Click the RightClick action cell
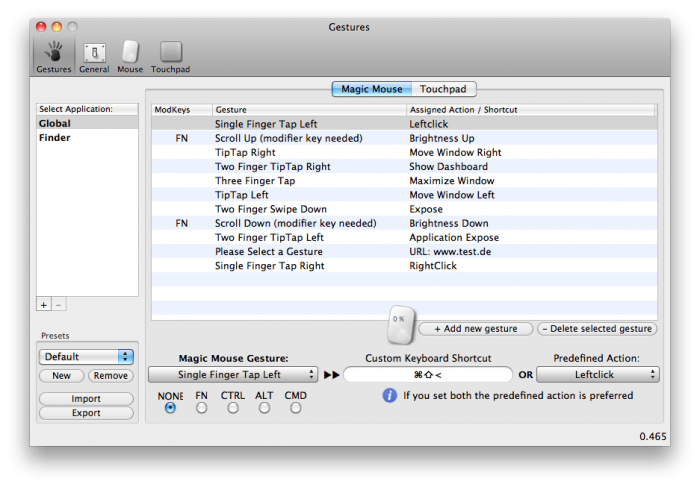The width and height of the screenshot is (700, 487). coord(433,266)
